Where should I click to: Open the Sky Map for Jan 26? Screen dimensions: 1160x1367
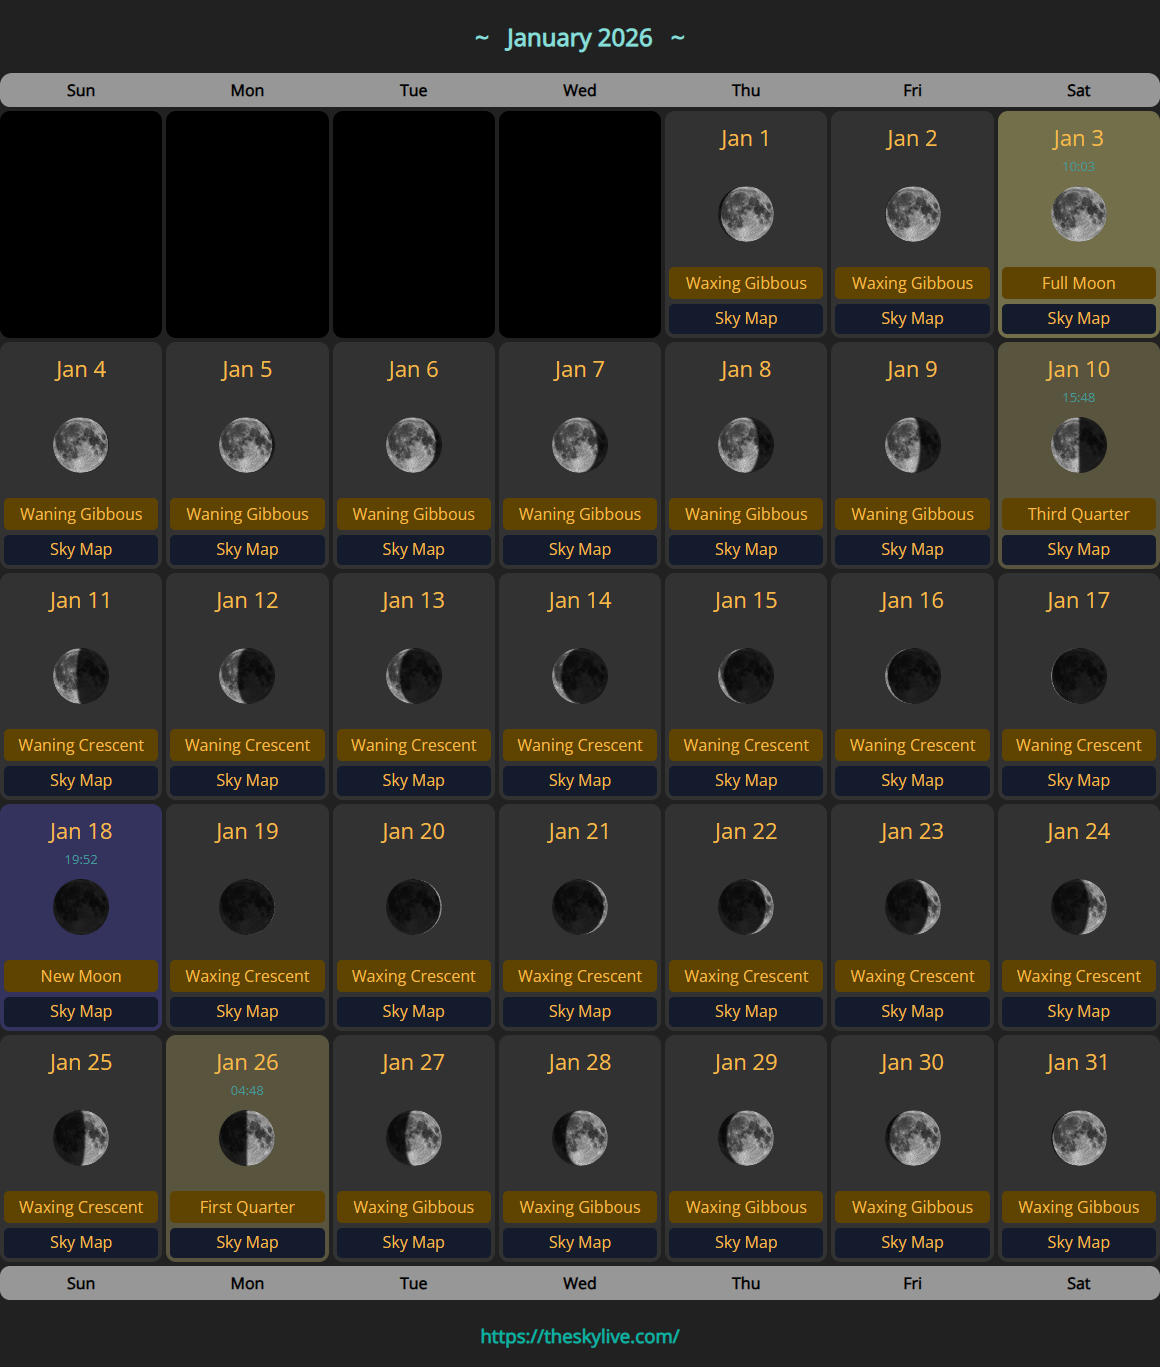pos(247,1242)
